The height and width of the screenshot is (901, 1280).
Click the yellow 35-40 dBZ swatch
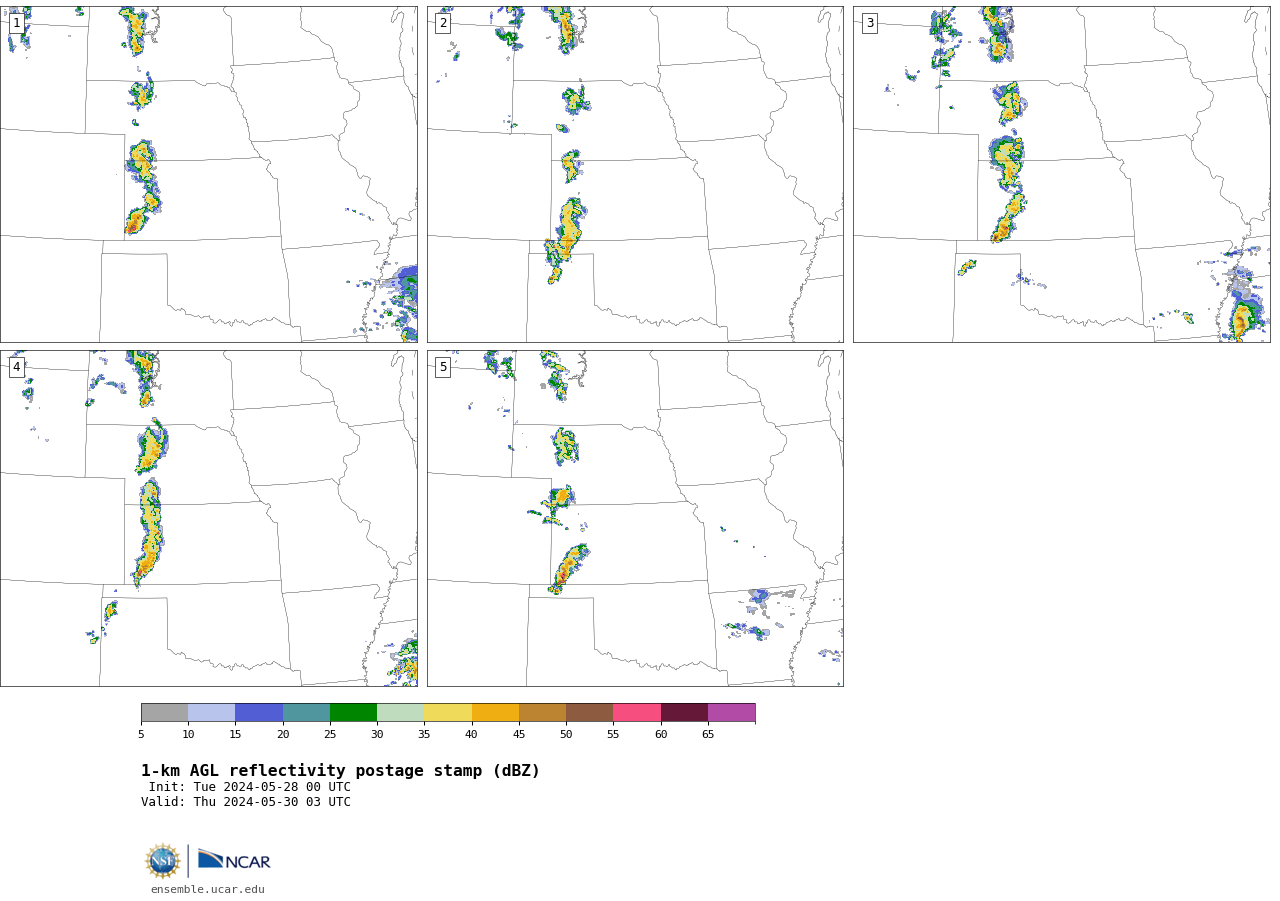(x=448, y=713)
